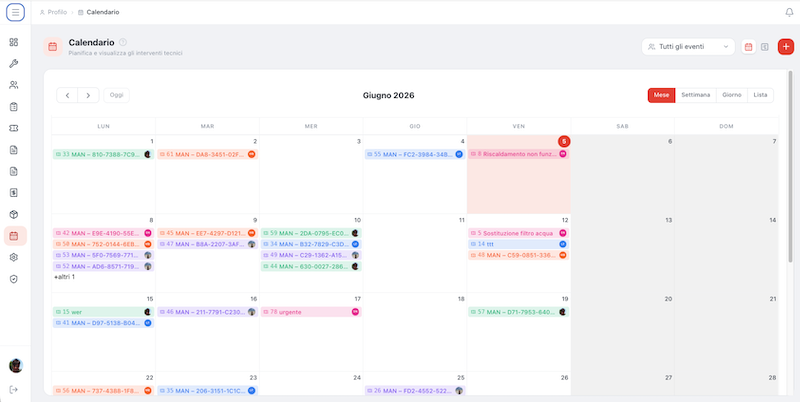
Task: Open event 47 MAN – B8A-2207
Action: 207,244
